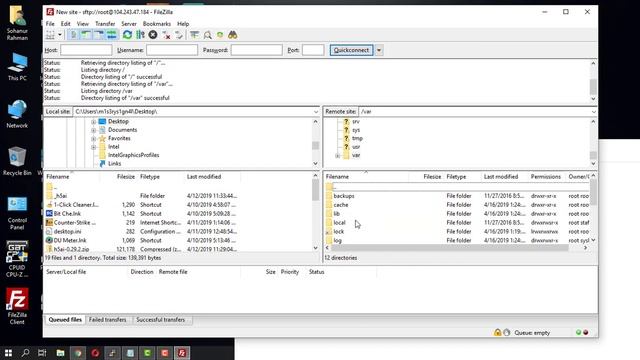This screenshot has width=640, height=360.
Task: Click the Username input field
Action: (x=172, y=50)
